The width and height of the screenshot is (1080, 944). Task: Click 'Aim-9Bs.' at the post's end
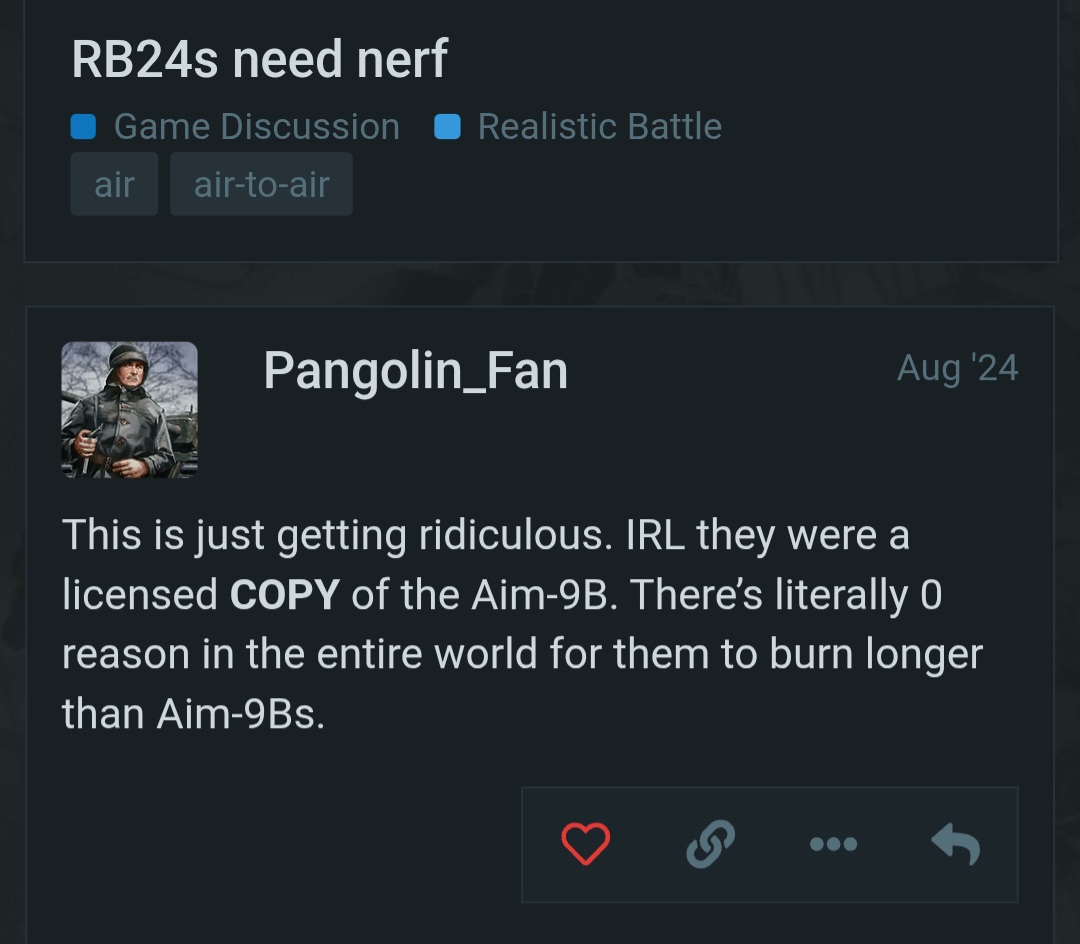240,714
